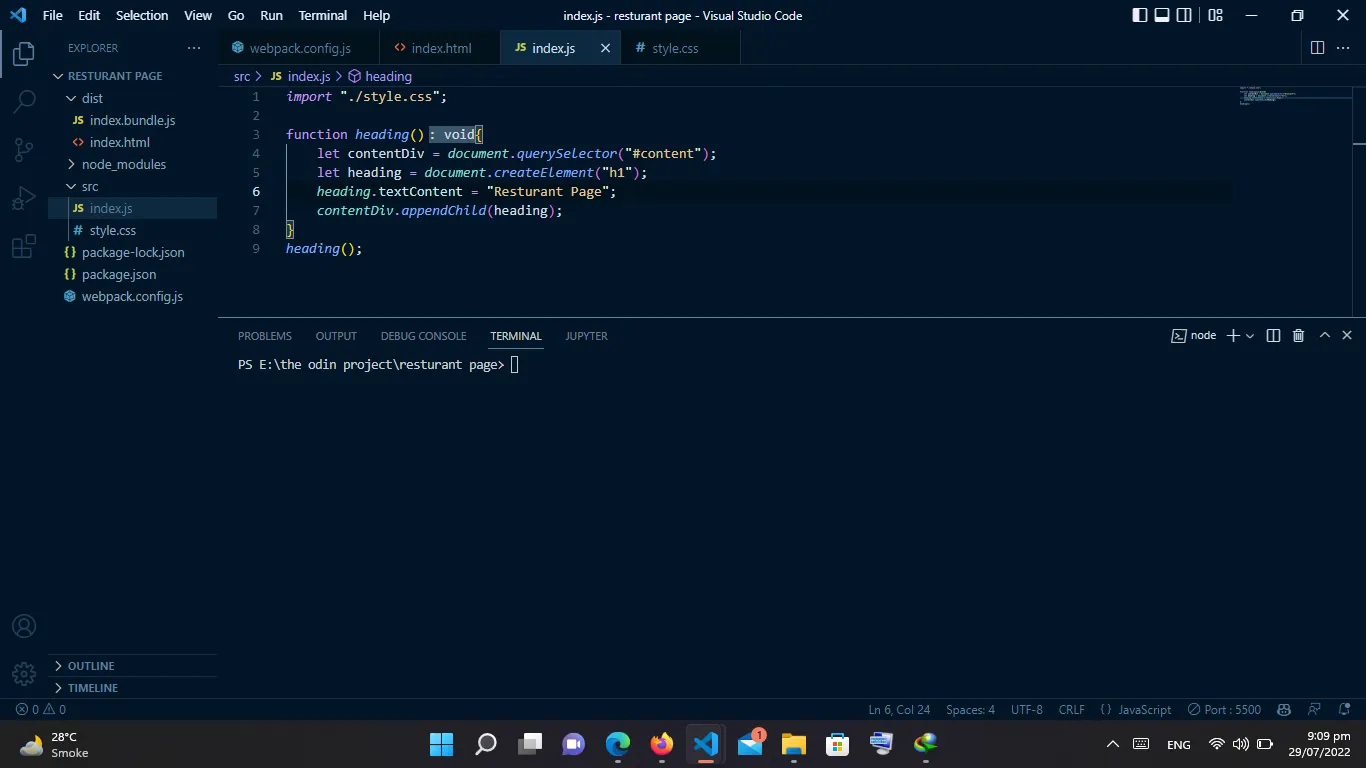Open the weather widget showing 28°C Smoke
This screenshot has width=1366, height=768.
(x=56, y=744)
